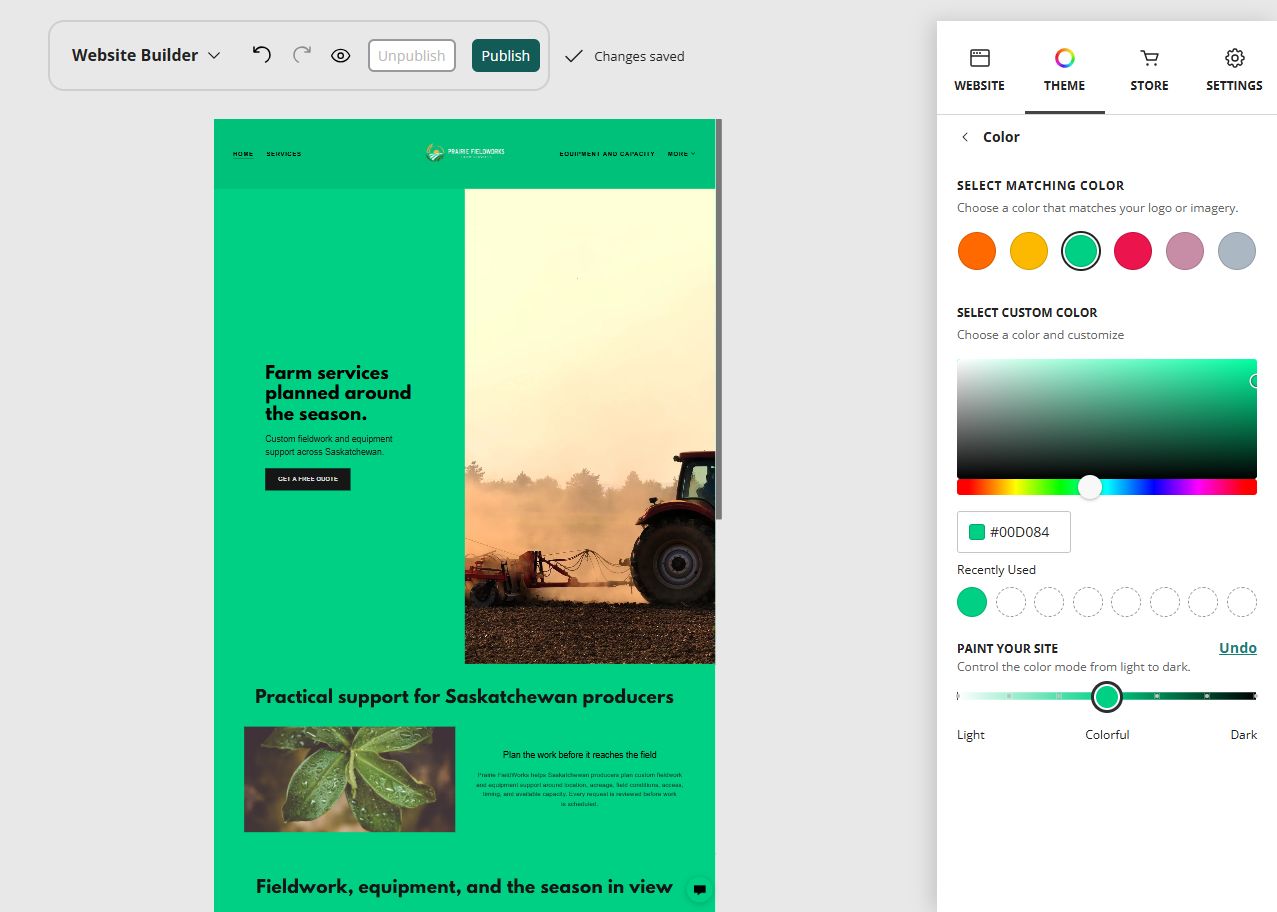
Task: Click Equipment and Capacity nav link
Action: click(607, 154)
